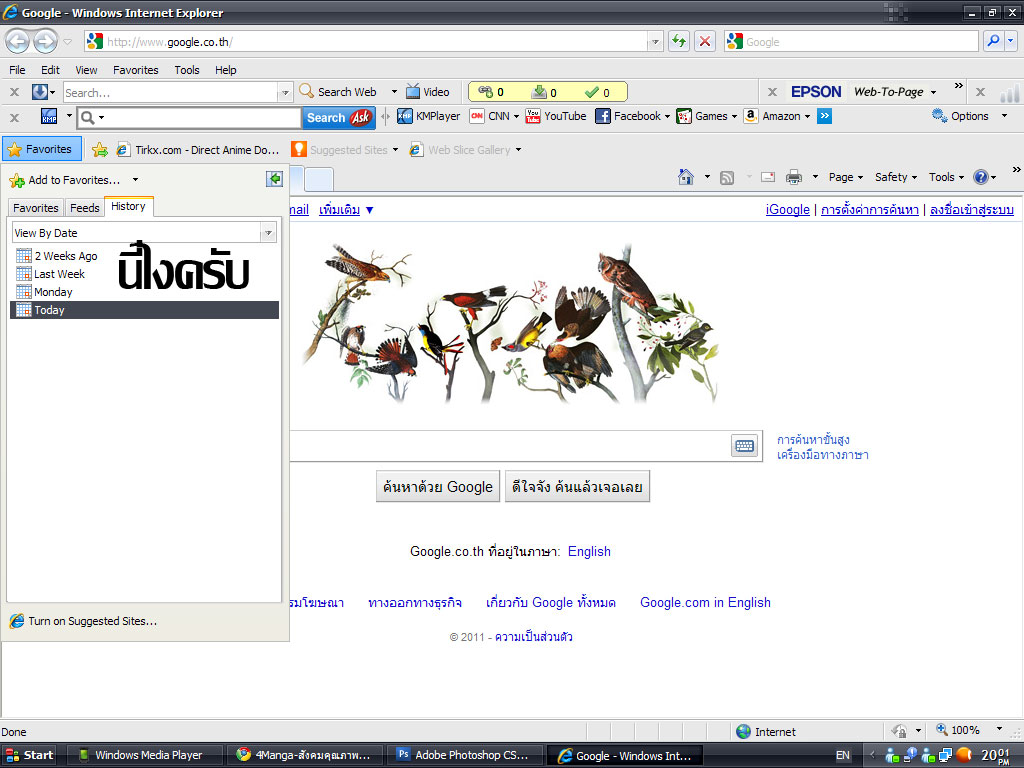Open the Safety dropdown menu
The image size is (1024, 768).
pyautogui.click(x=896, y=177)
